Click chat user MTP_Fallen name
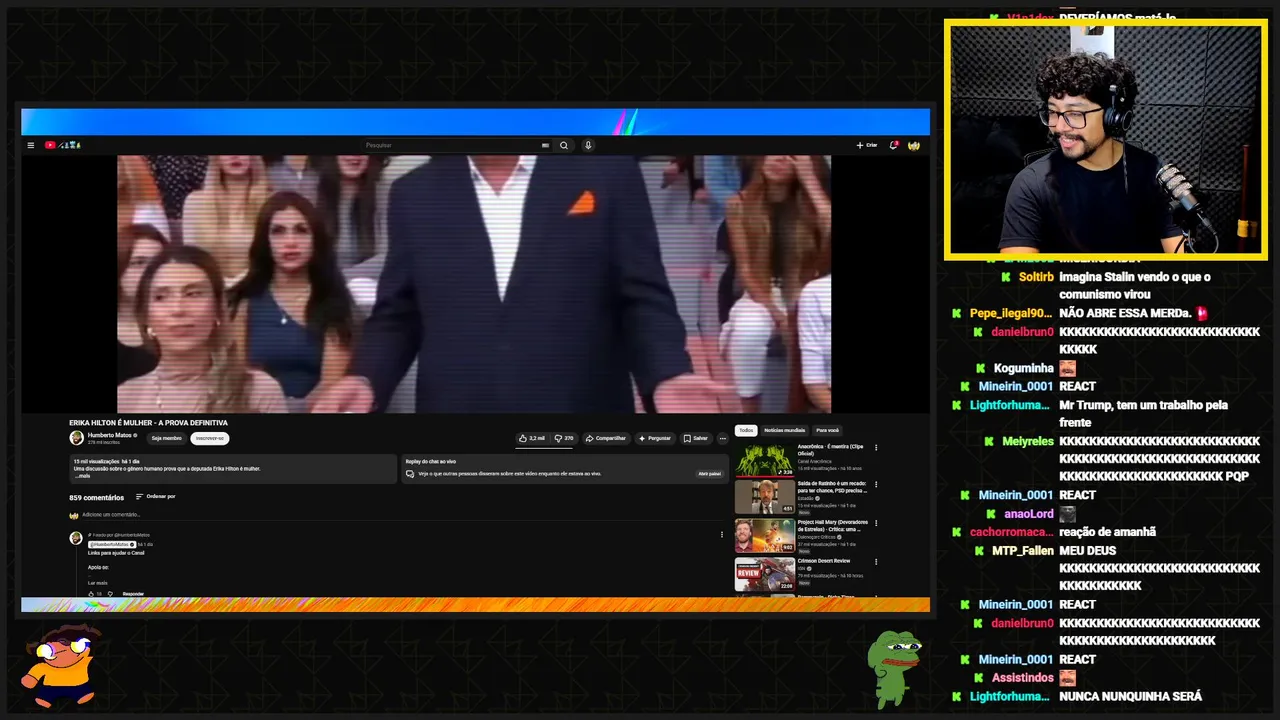Viewport: 1280px width, 720px height. (x=1023, y=551)
